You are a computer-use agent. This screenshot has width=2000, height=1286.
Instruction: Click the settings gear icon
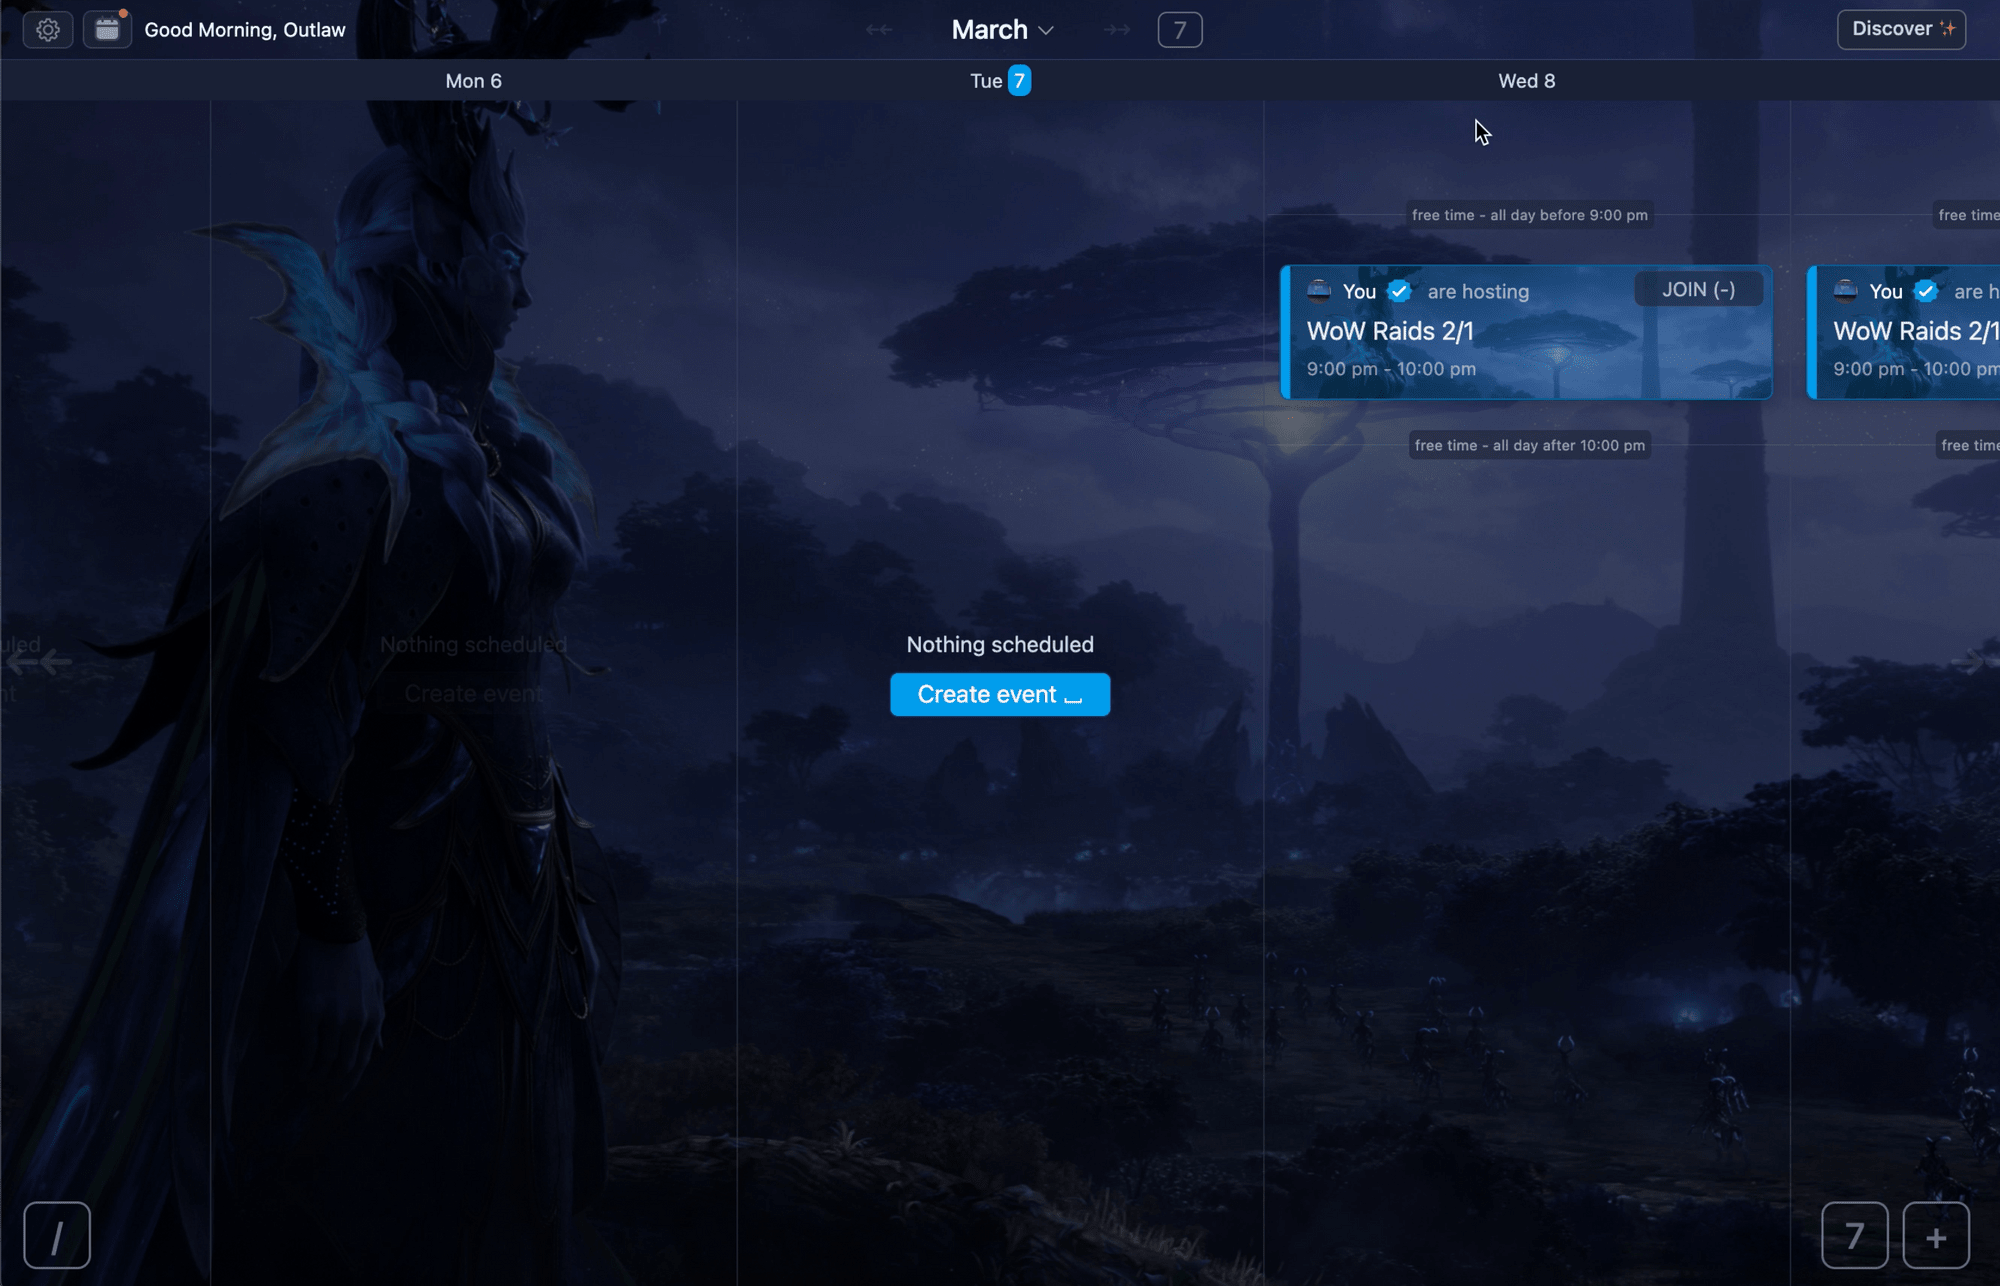pos(47,29)
